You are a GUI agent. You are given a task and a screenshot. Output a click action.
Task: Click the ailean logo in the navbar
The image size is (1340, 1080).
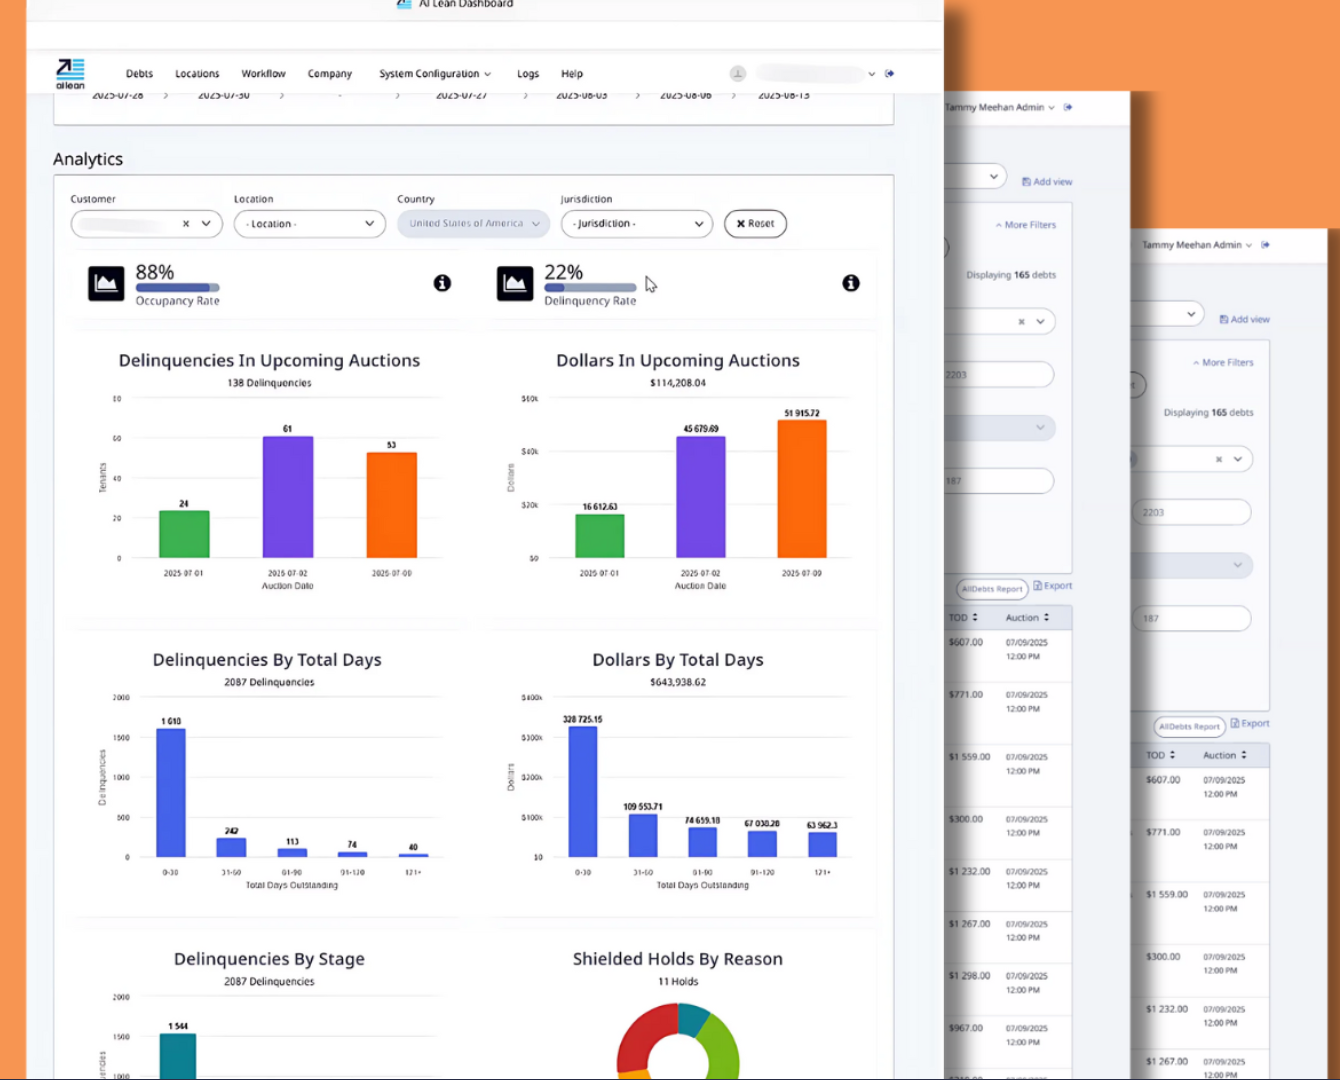(70, 73)
